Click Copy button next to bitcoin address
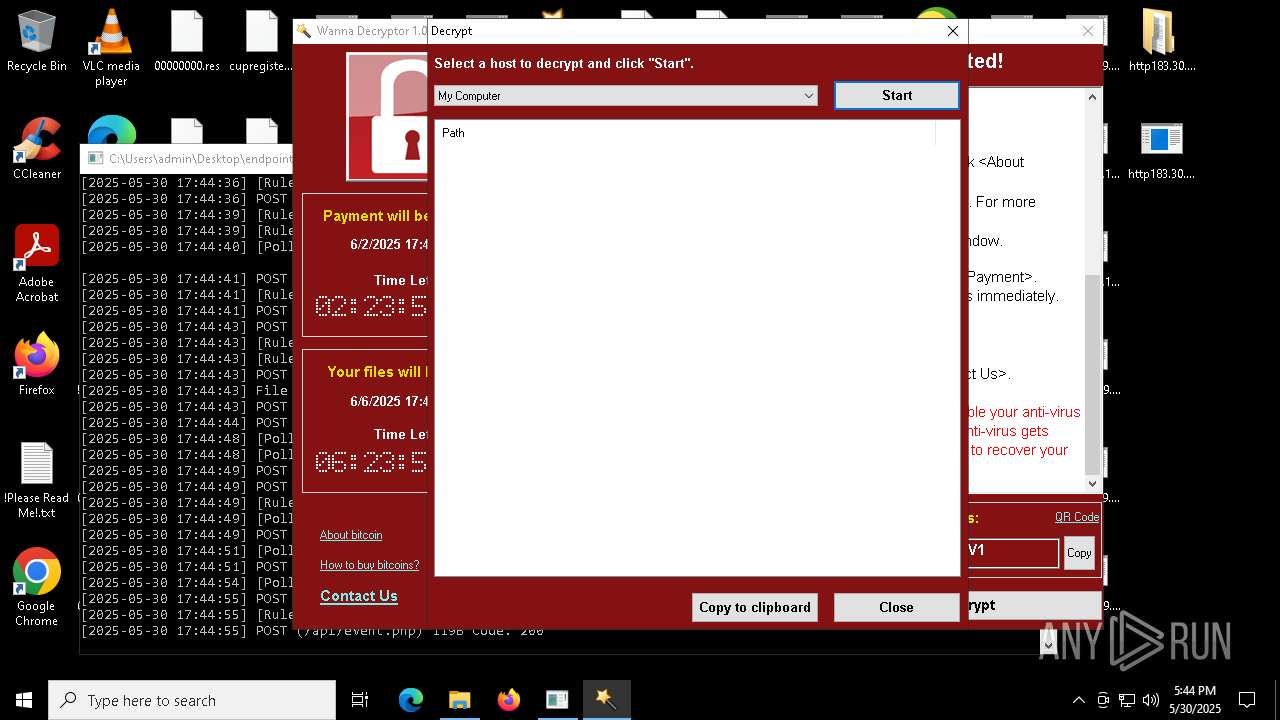 point(1079,553)
